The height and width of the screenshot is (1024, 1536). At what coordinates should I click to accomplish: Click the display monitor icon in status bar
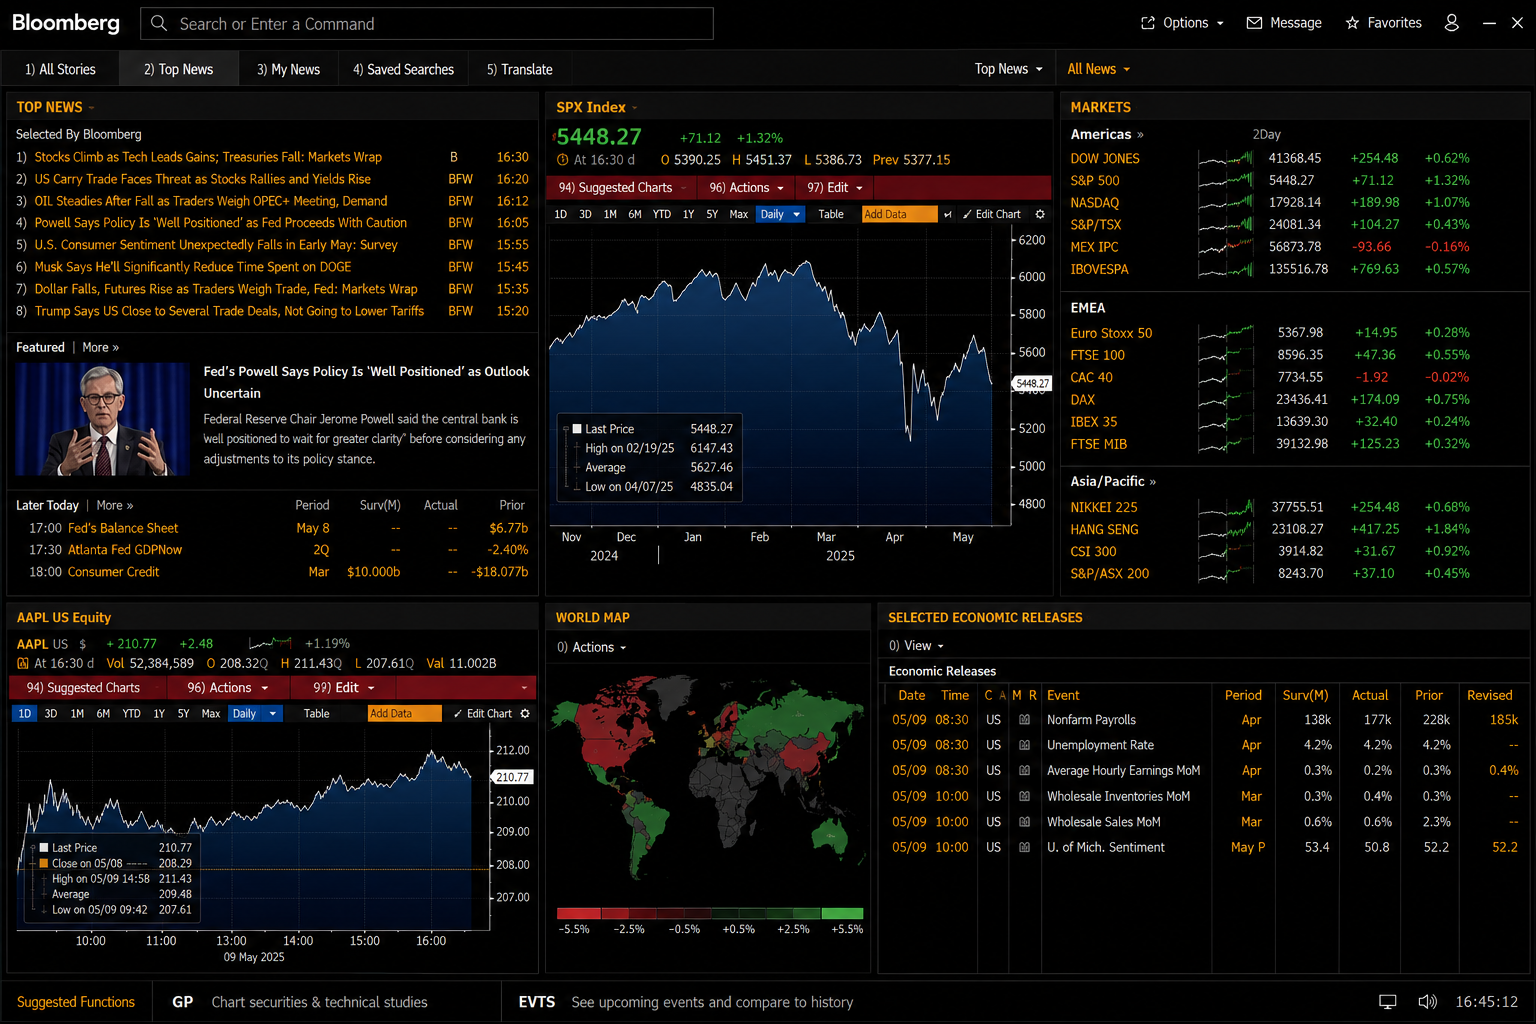[1388, 1002]
